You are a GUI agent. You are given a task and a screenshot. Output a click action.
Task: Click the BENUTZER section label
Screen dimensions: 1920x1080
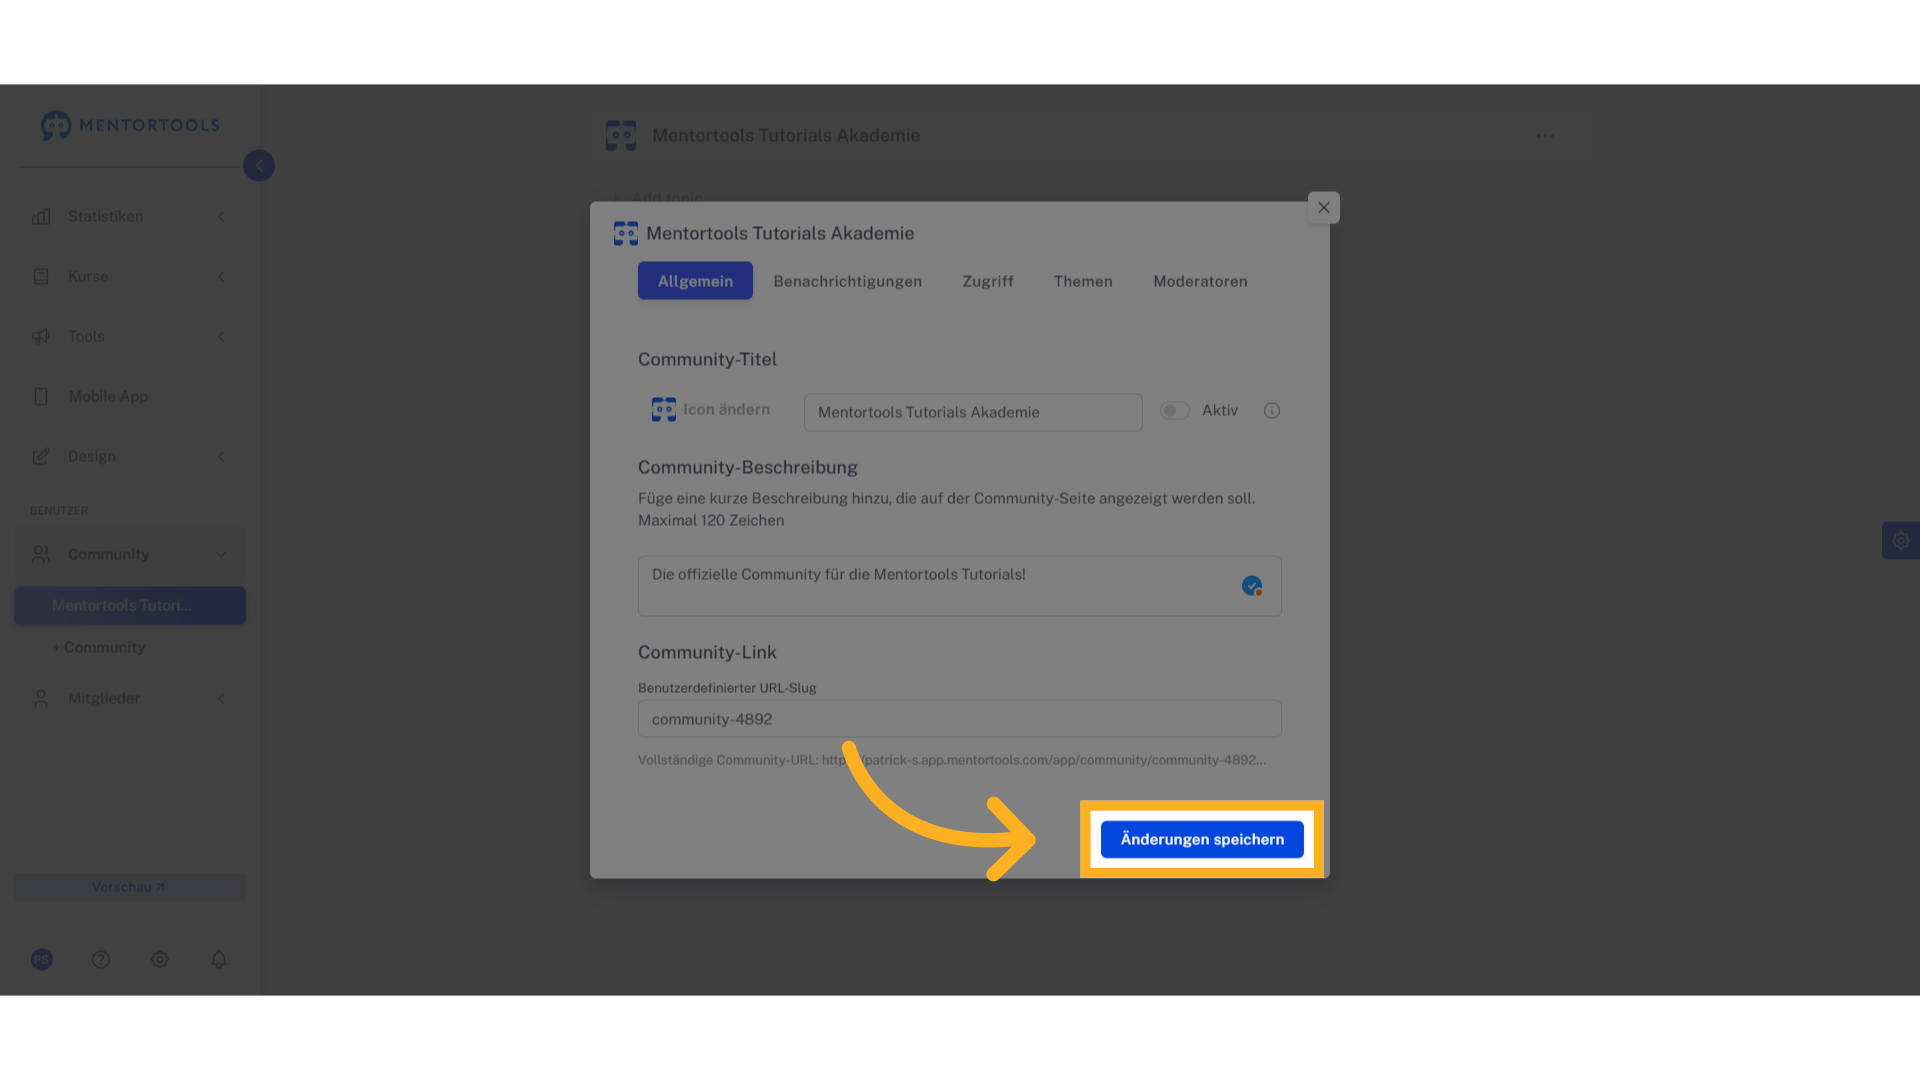59,511
